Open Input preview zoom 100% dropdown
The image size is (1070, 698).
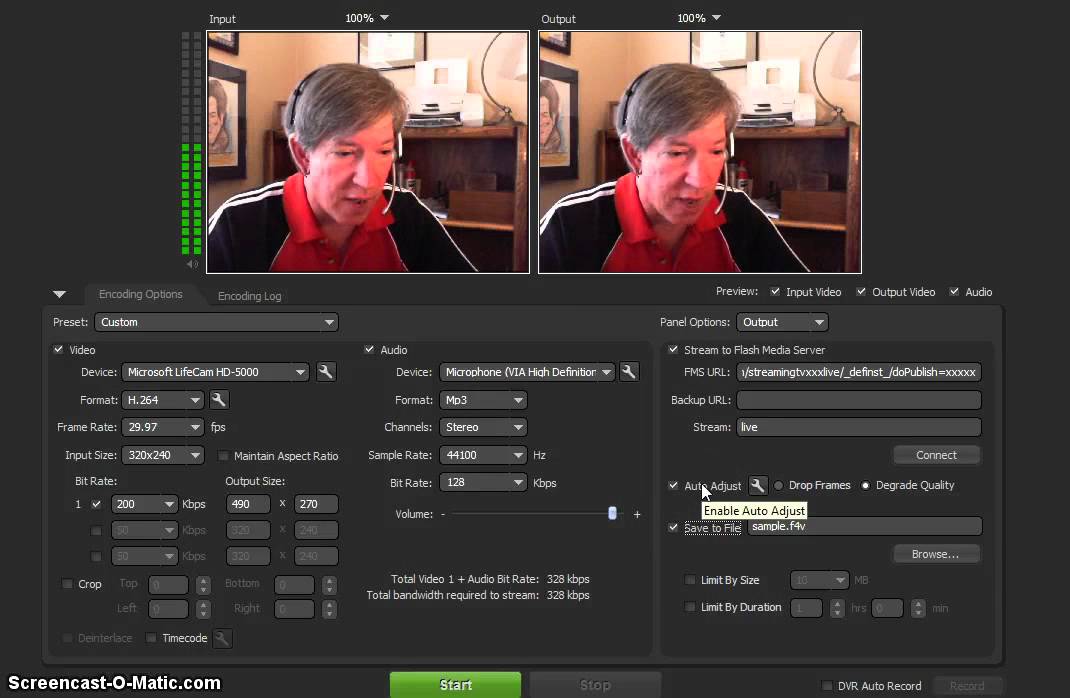pos(366,18)
